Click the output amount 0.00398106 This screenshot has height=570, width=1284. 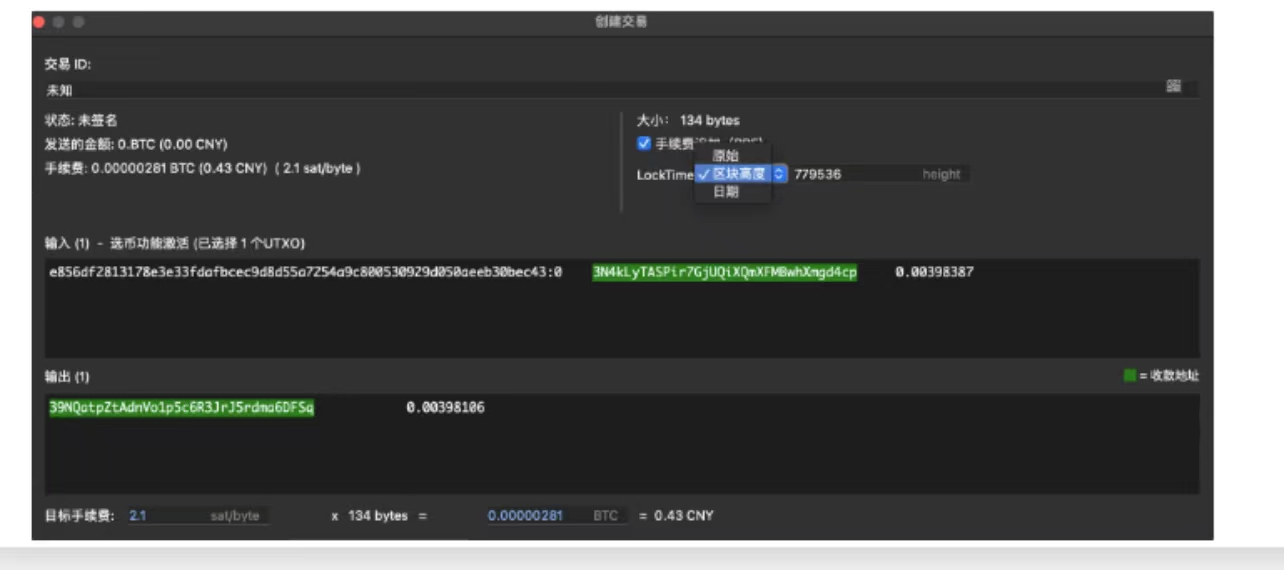point(445,408)
